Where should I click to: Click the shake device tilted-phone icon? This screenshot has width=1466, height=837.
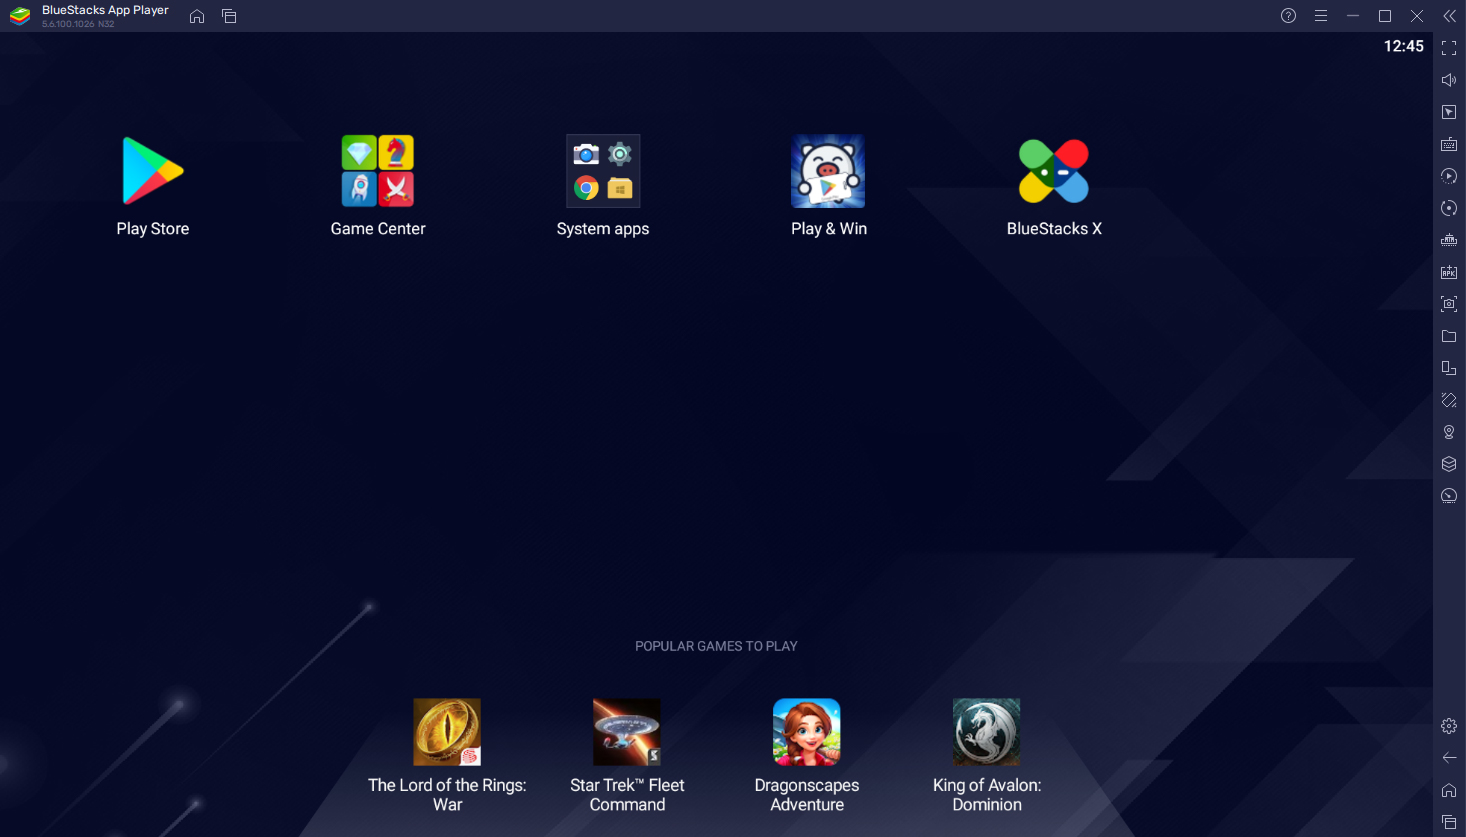pyautogui.click(x=1449, y=400)
